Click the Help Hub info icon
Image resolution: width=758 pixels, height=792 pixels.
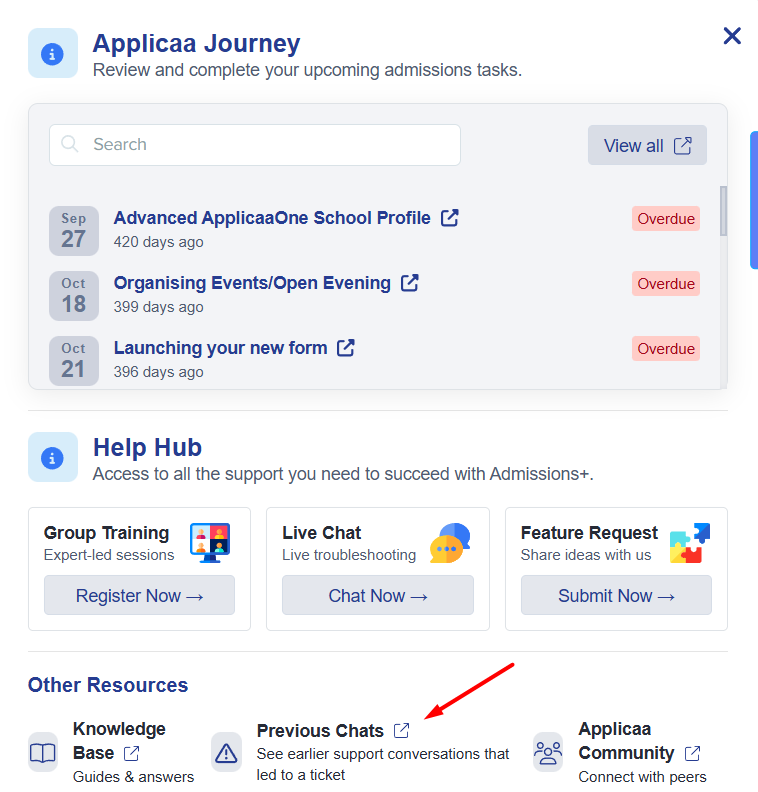53,457
